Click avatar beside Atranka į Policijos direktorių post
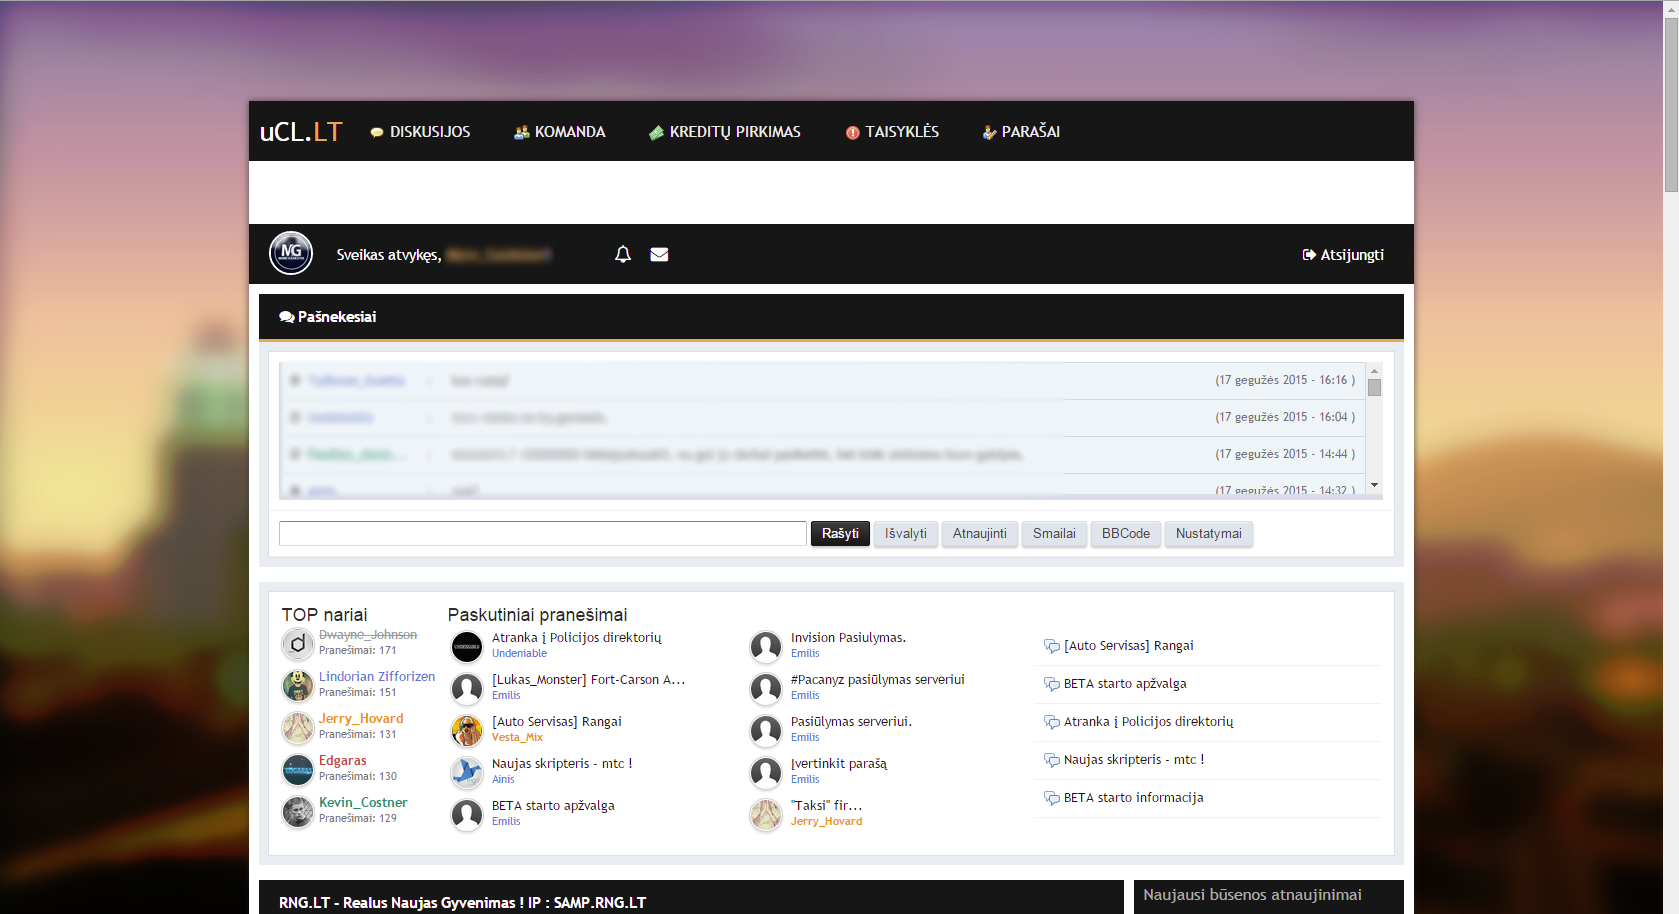1679x914 pixels. (x=467, y=647)
